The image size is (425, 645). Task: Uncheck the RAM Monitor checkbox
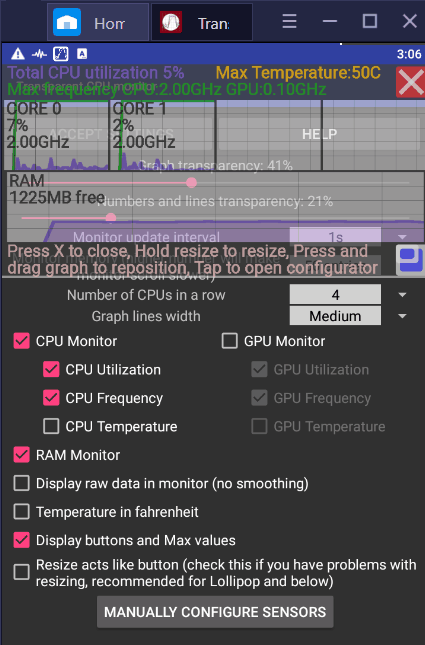pyautogui.click(x=21, y=455)
